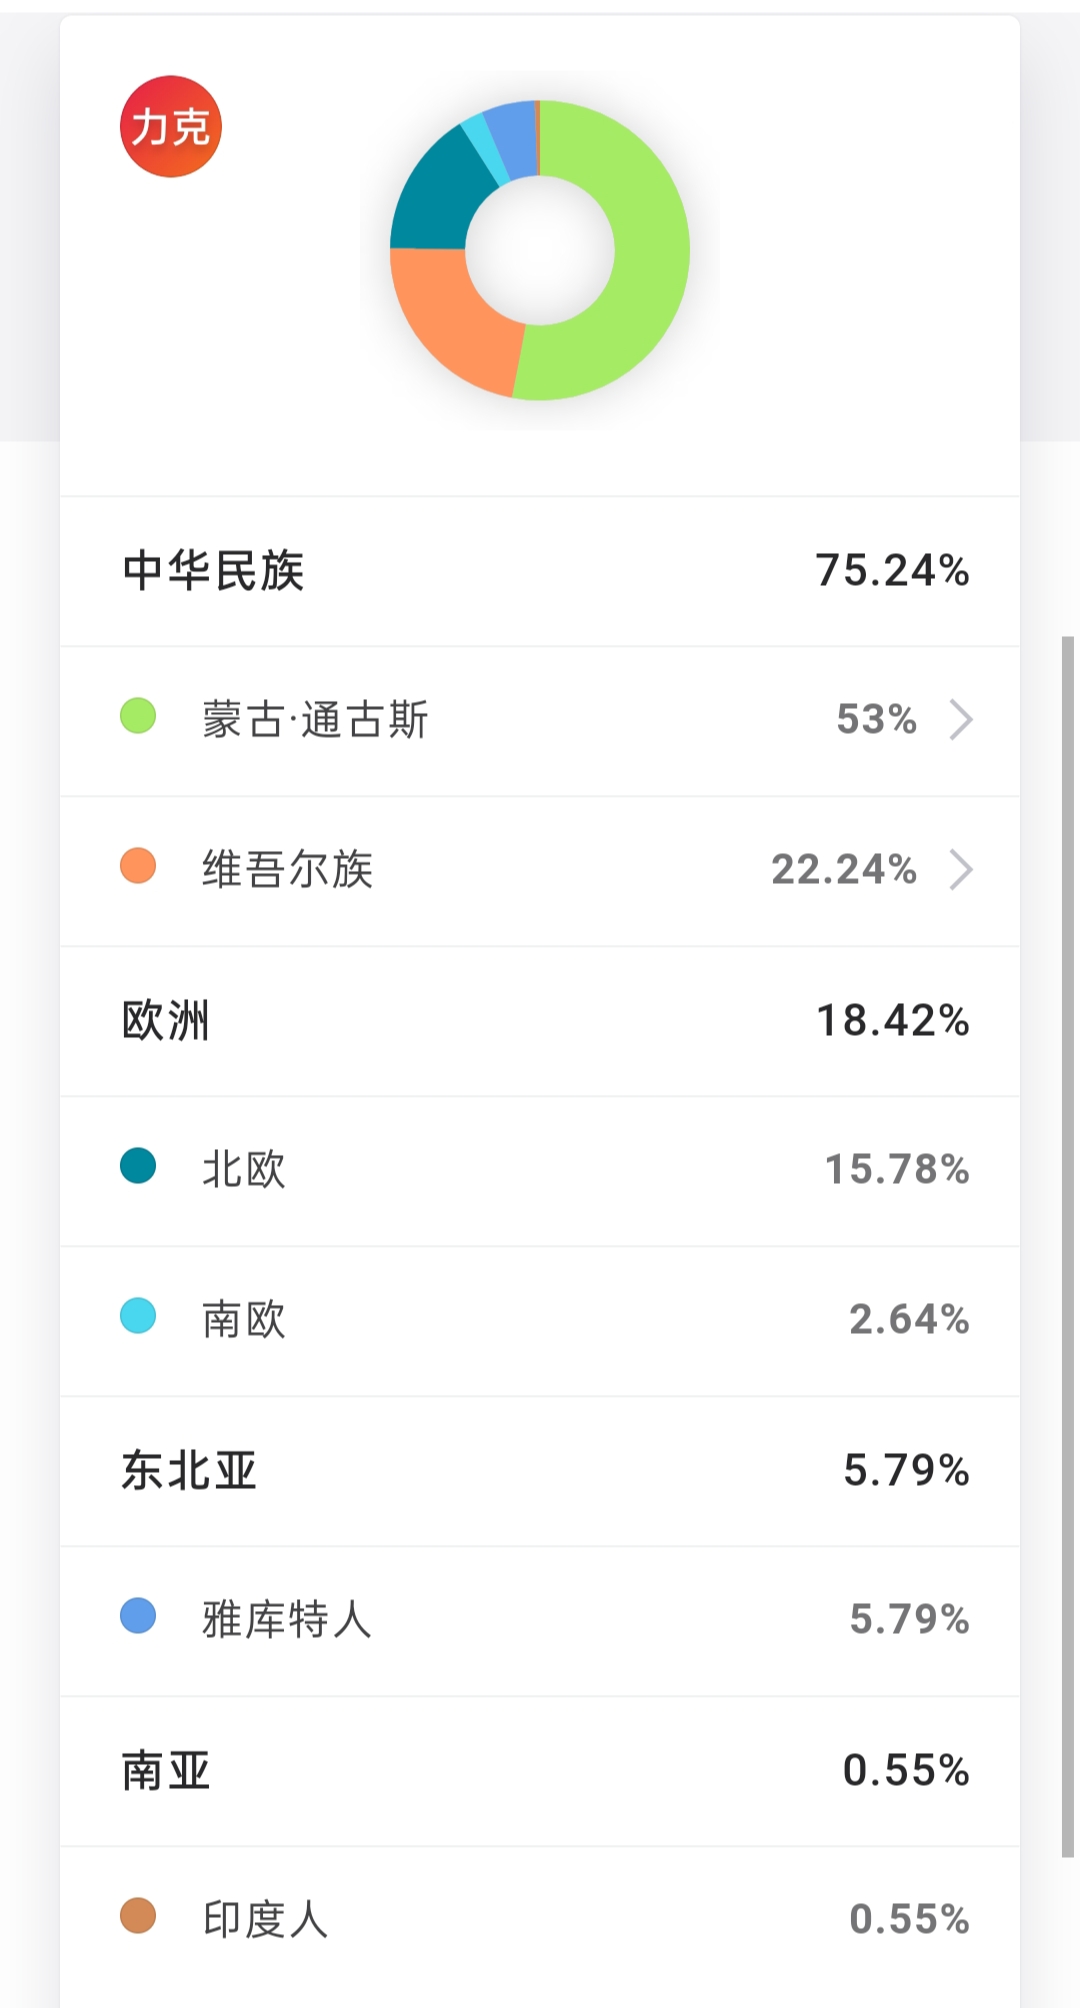This screenshot has height=2008, width=1080.
Task: Open the 维吾尔族 row label
Action: (x=288, y=870)
